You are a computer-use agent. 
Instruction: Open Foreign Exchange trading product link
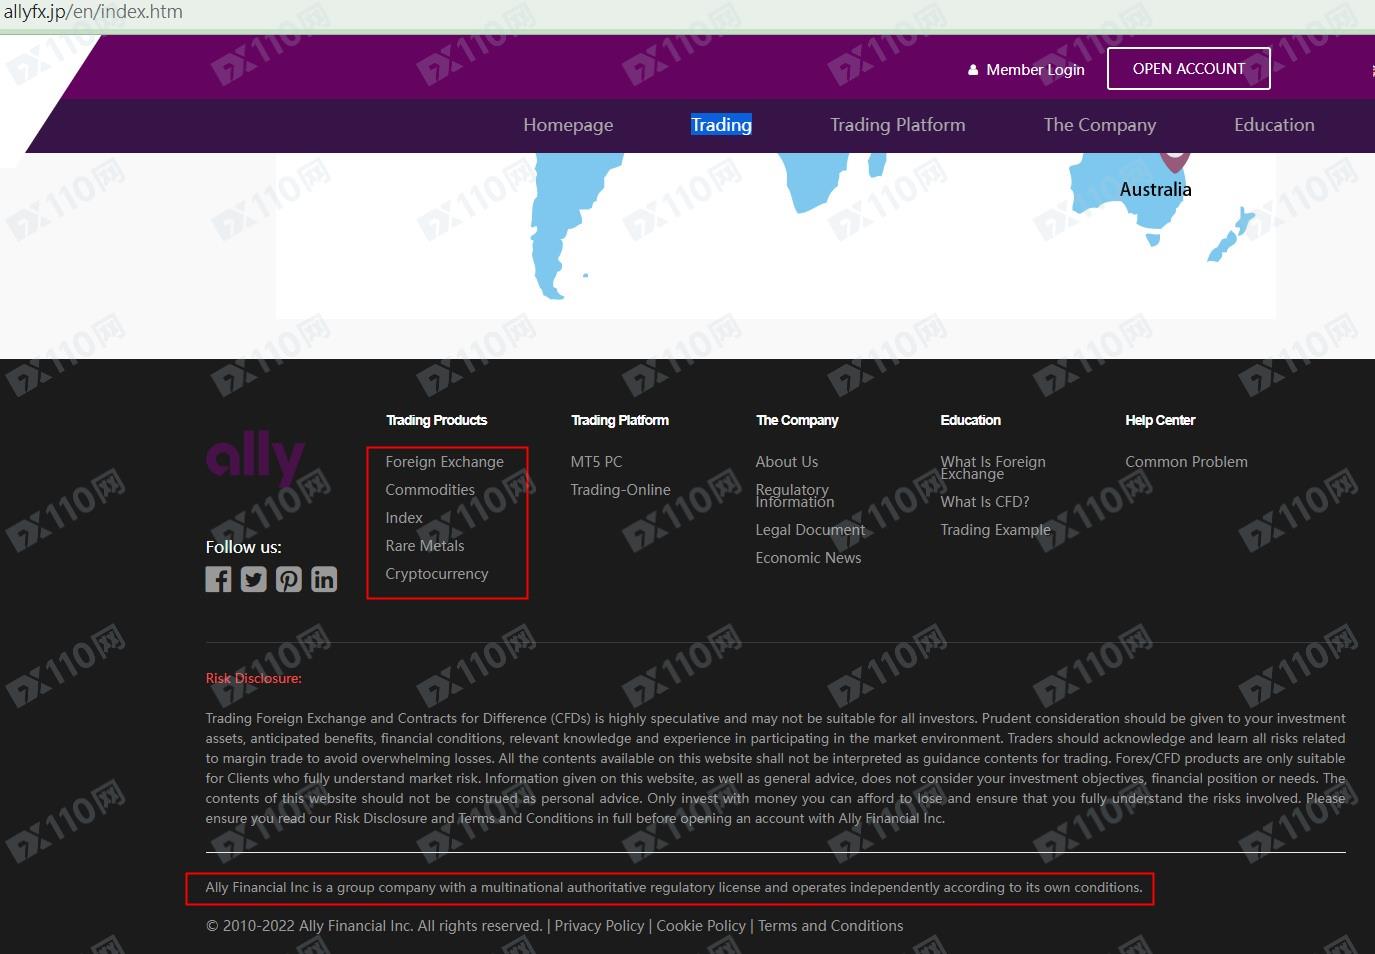[x=444, y=462]
